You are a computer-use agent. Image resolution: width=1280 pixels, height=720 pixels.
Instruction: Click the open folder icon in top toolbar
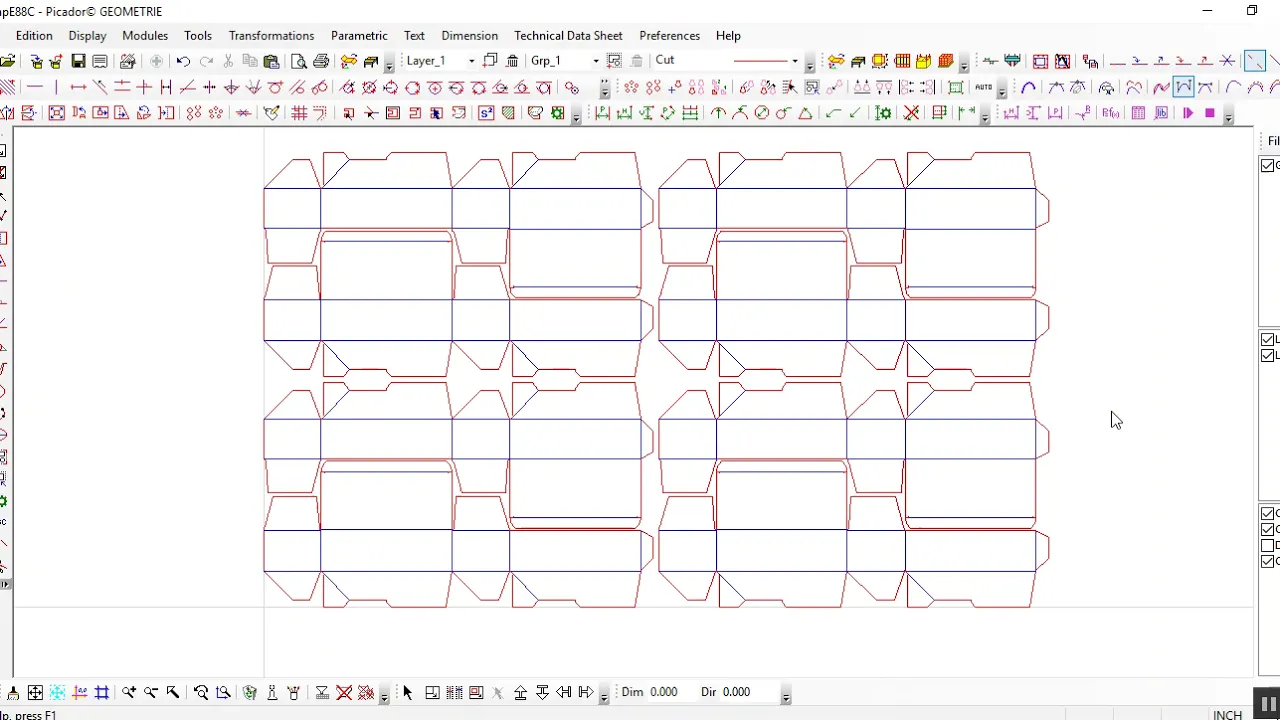tap(8, 61)
